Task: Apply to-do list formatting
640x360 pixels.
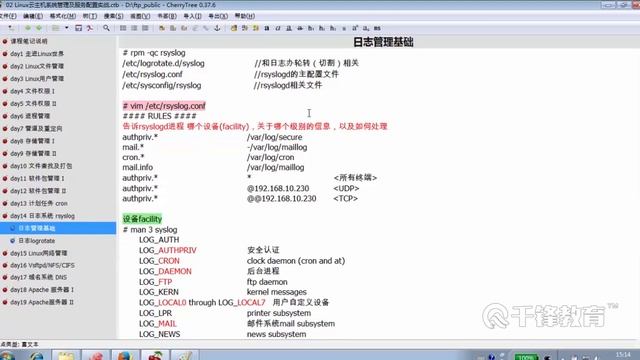Action: 145,28
